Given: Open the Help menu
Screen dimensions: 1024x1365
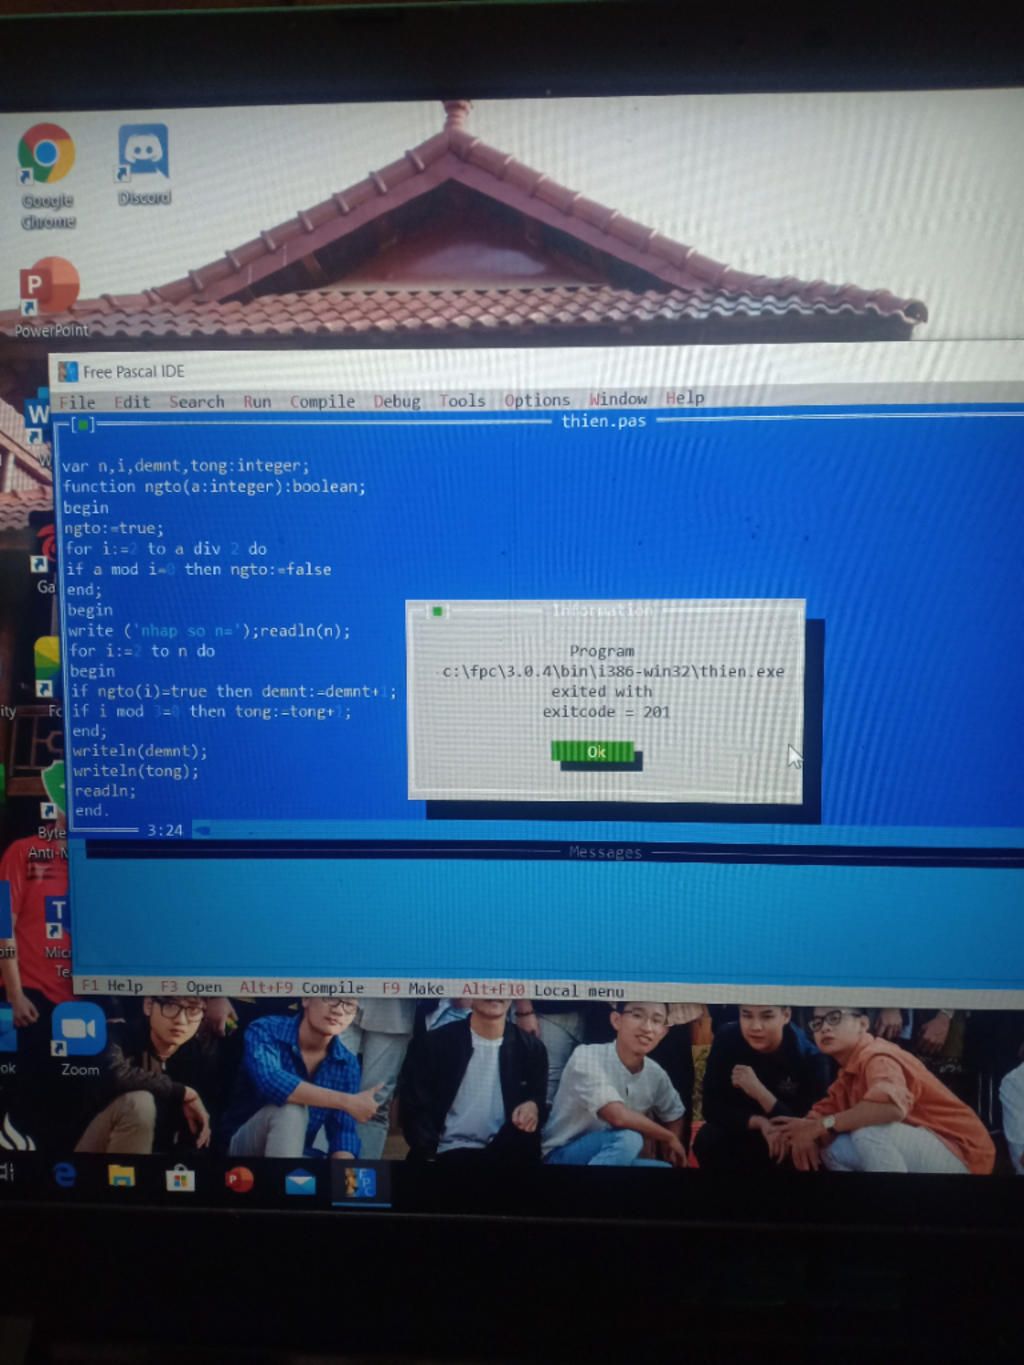Looking at the screenshot, I should pyautogui.click(x=685, y=398).
